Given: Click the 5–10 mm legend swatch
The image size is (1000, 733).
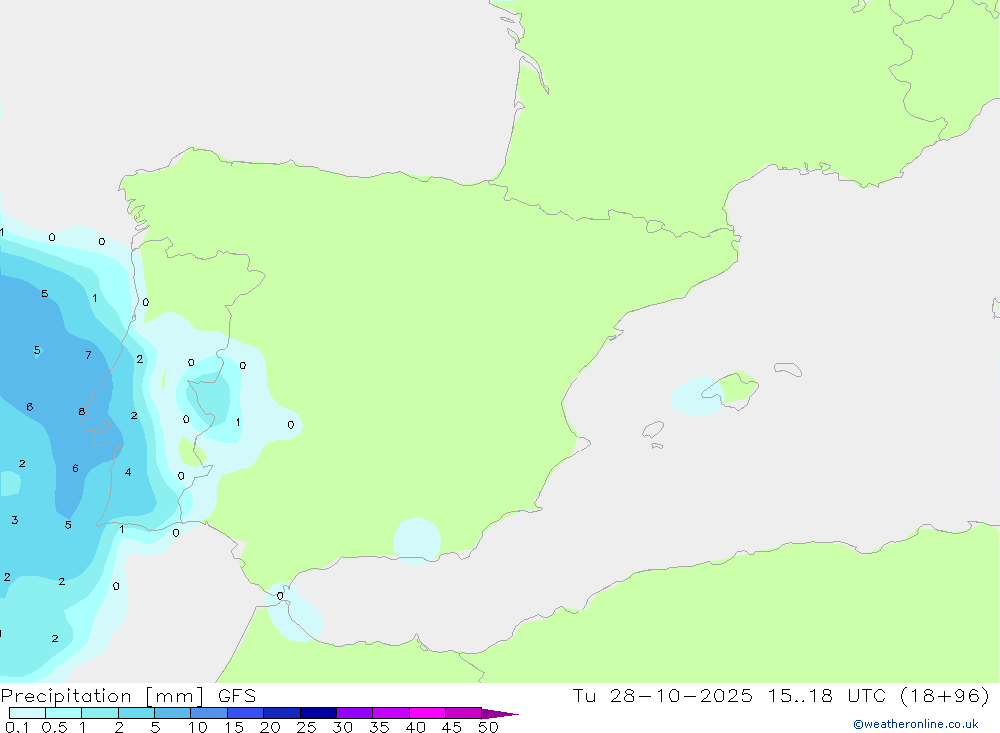Looking at the screenshot, I should [173, 713].
